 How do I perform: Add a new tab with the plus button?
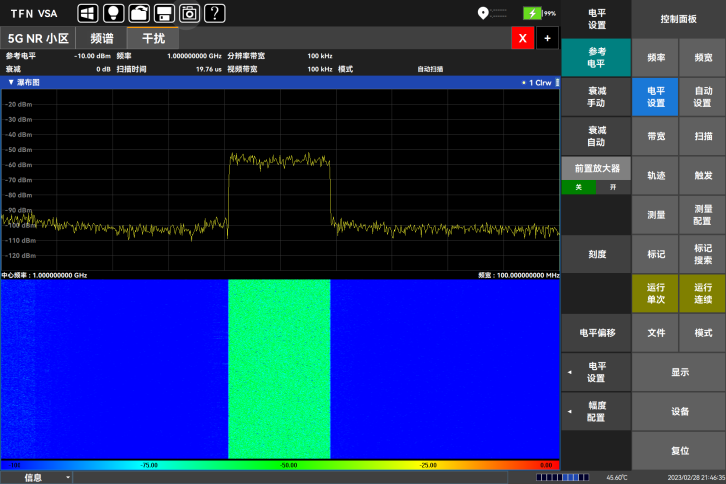point(547,38)
